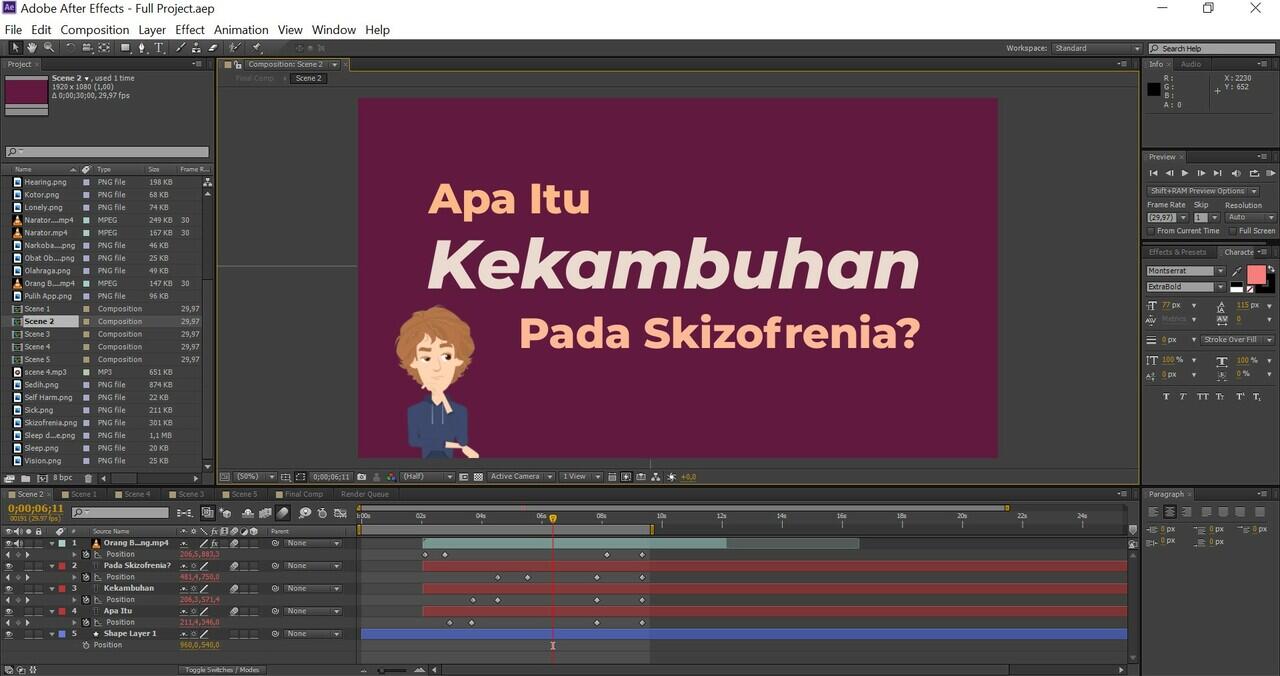Select the Hand tool
The width and height of the screenshot is (1280, 676).
[x=32, y=47]
